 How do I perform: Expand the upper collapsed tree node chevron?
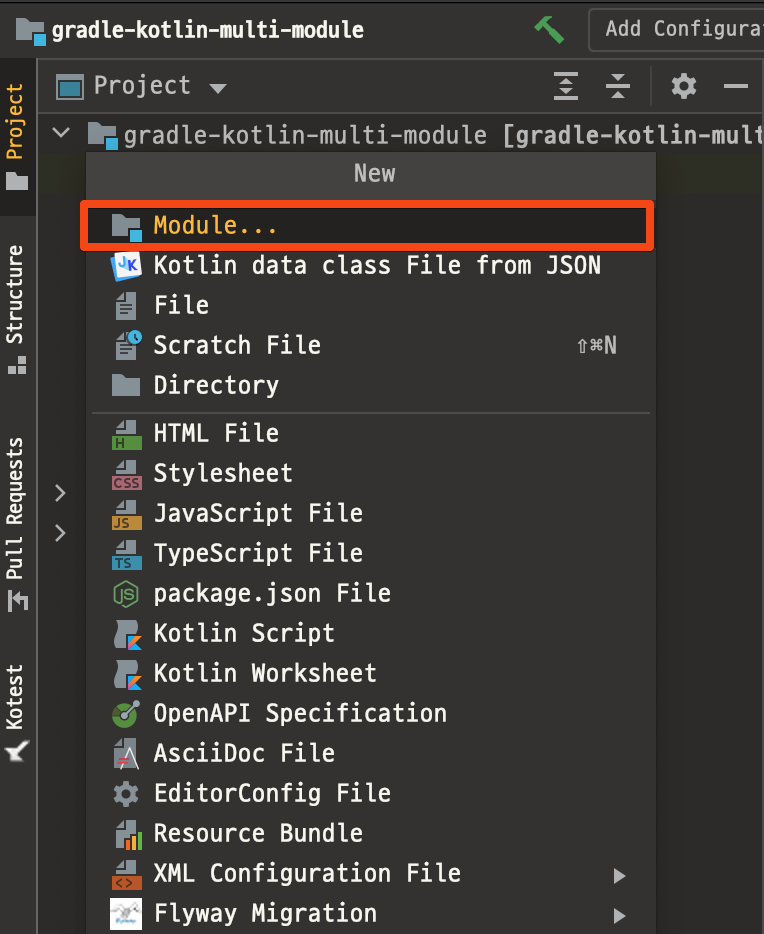[60, 493]
